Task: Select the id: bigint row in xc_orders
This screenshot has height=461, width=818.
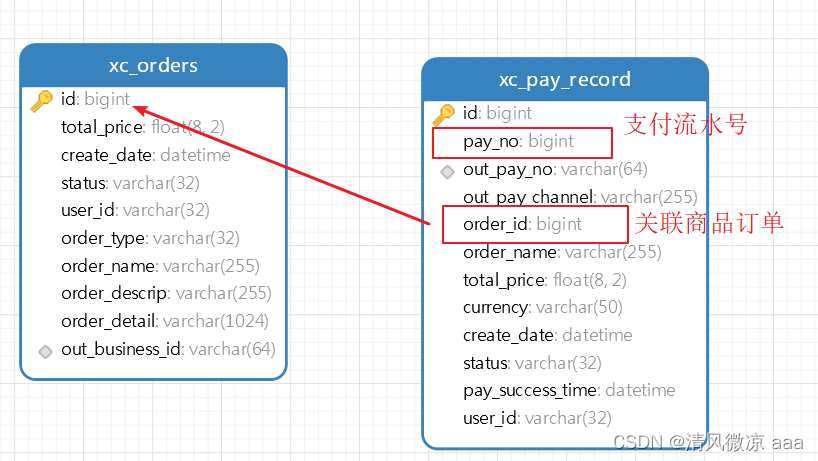Action: pos(95,99)
